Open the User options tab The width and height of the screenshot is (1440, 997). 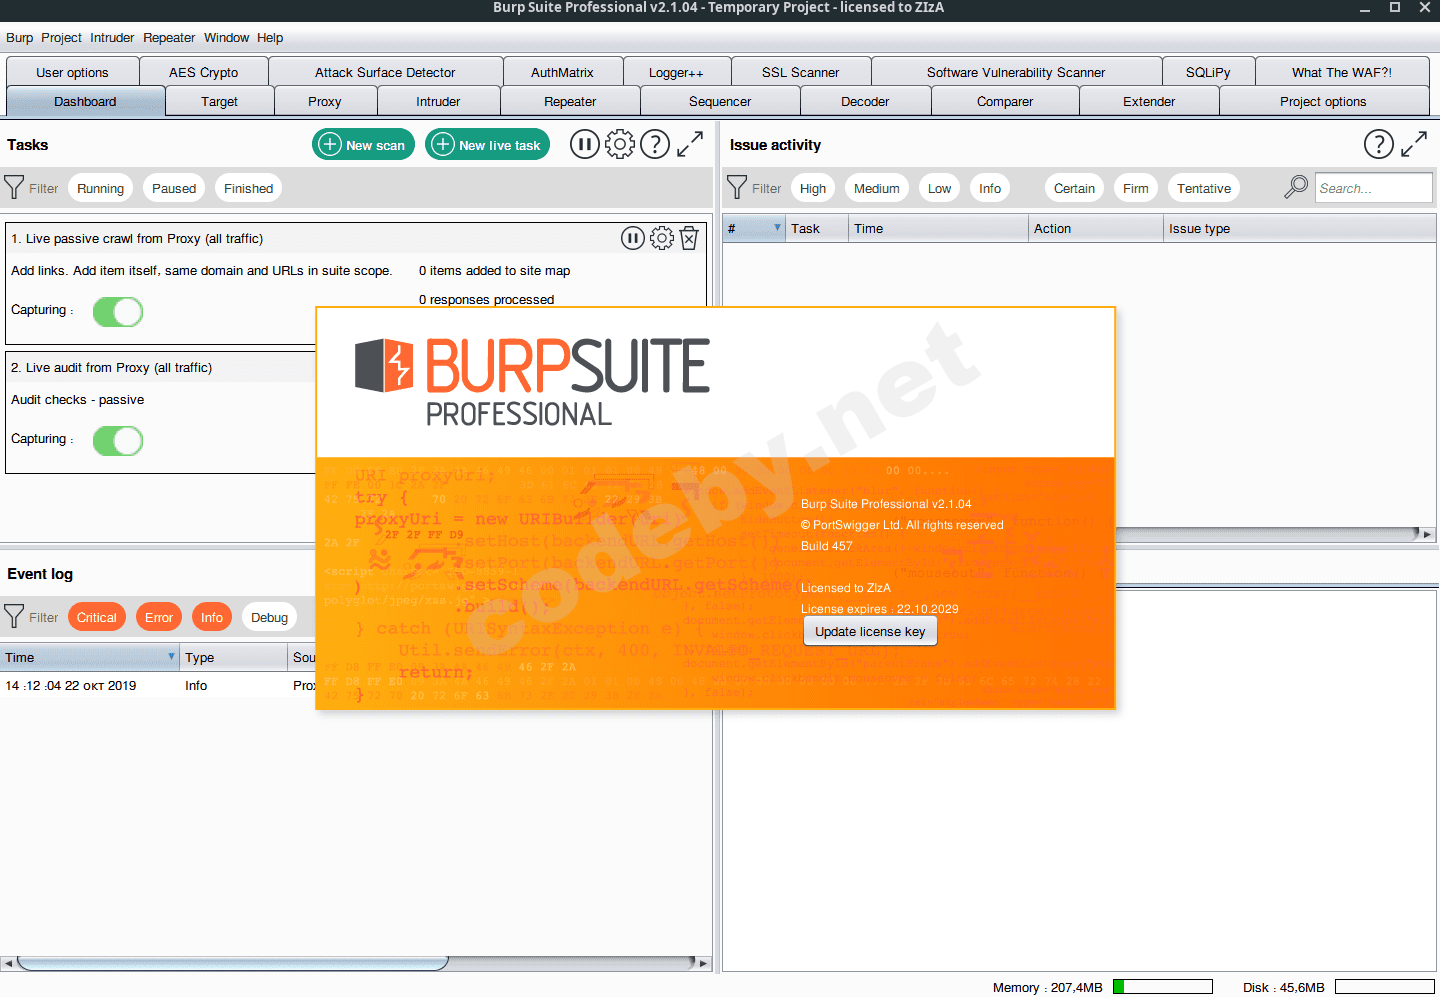point(72,72)
